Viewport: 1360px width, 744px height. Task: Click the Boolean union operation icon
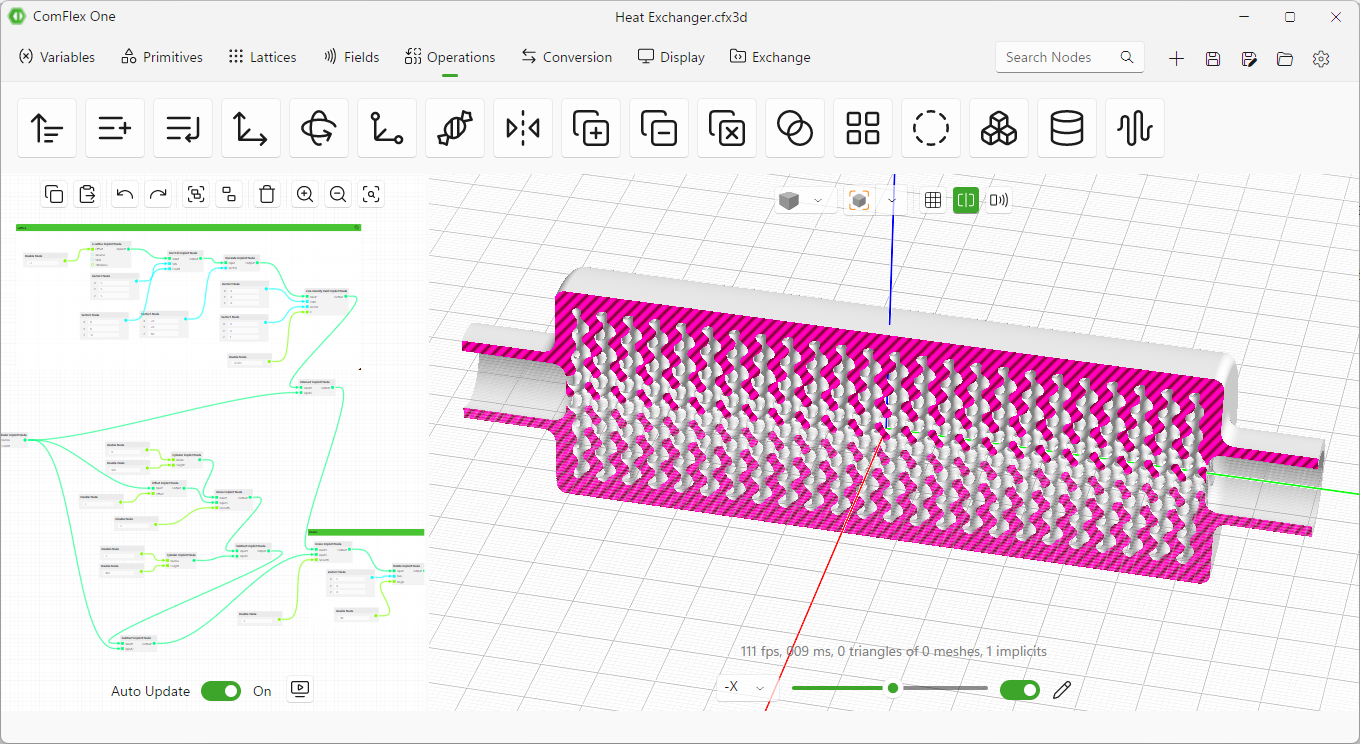point(591,128)
